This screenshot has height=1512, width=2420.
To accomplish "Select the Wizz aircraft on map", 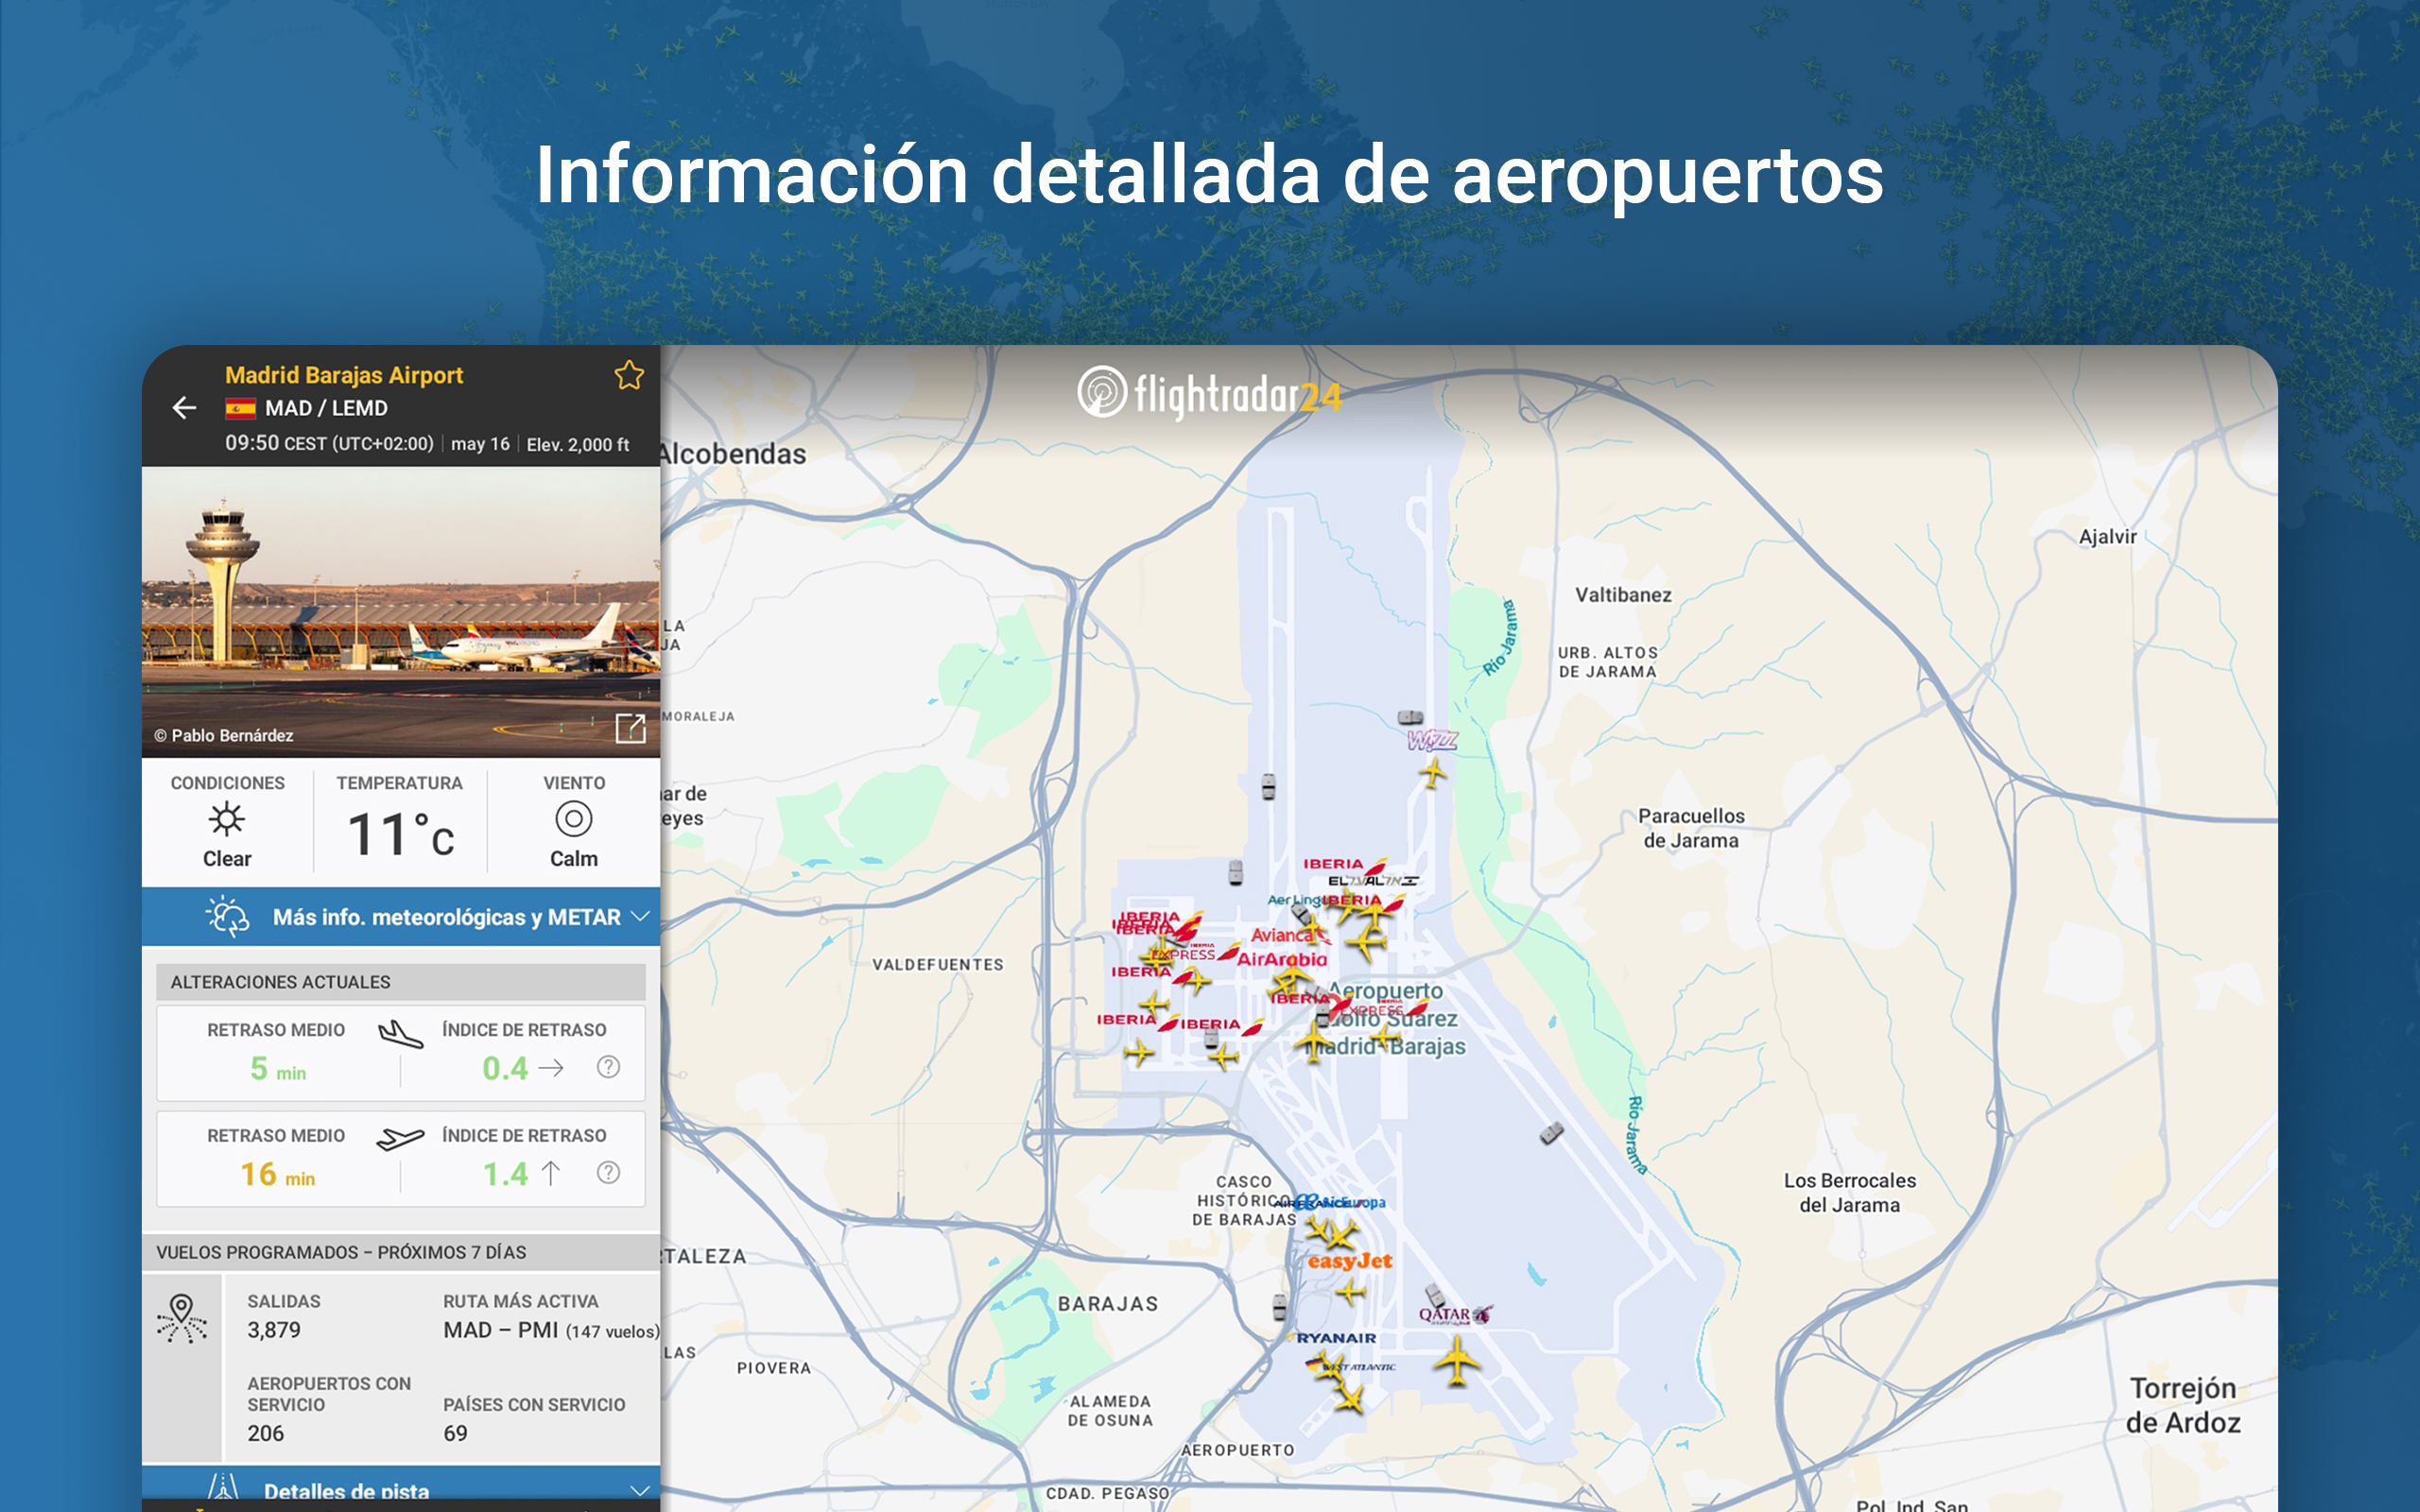I will pos(1433,772).
